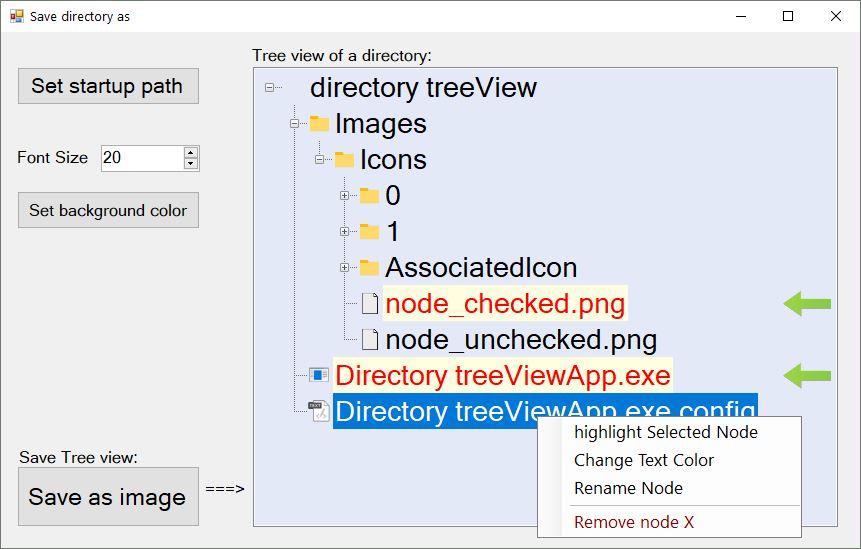Open the Set background color picker
861x549 pixels.
pyautogui.click(x=108, y=210)
